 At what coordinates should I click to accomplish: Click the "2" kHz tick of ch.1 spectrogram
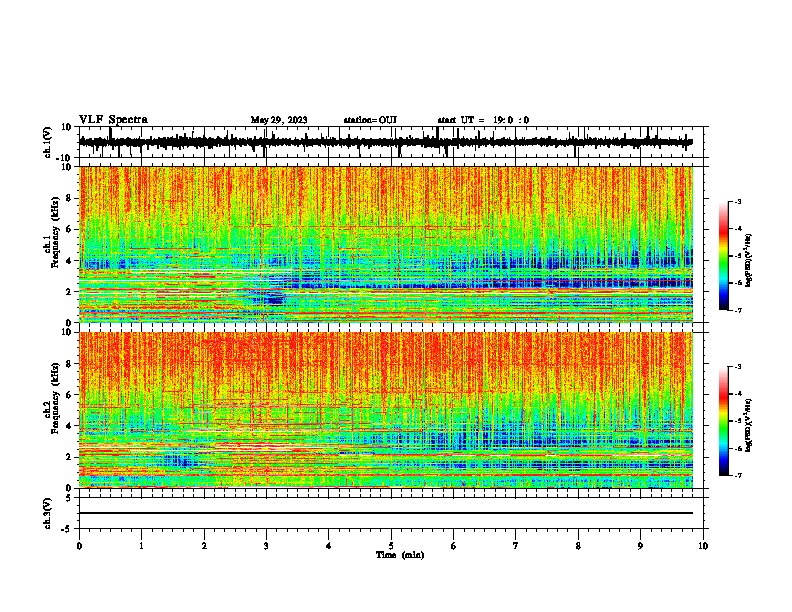tap(70, 292)
